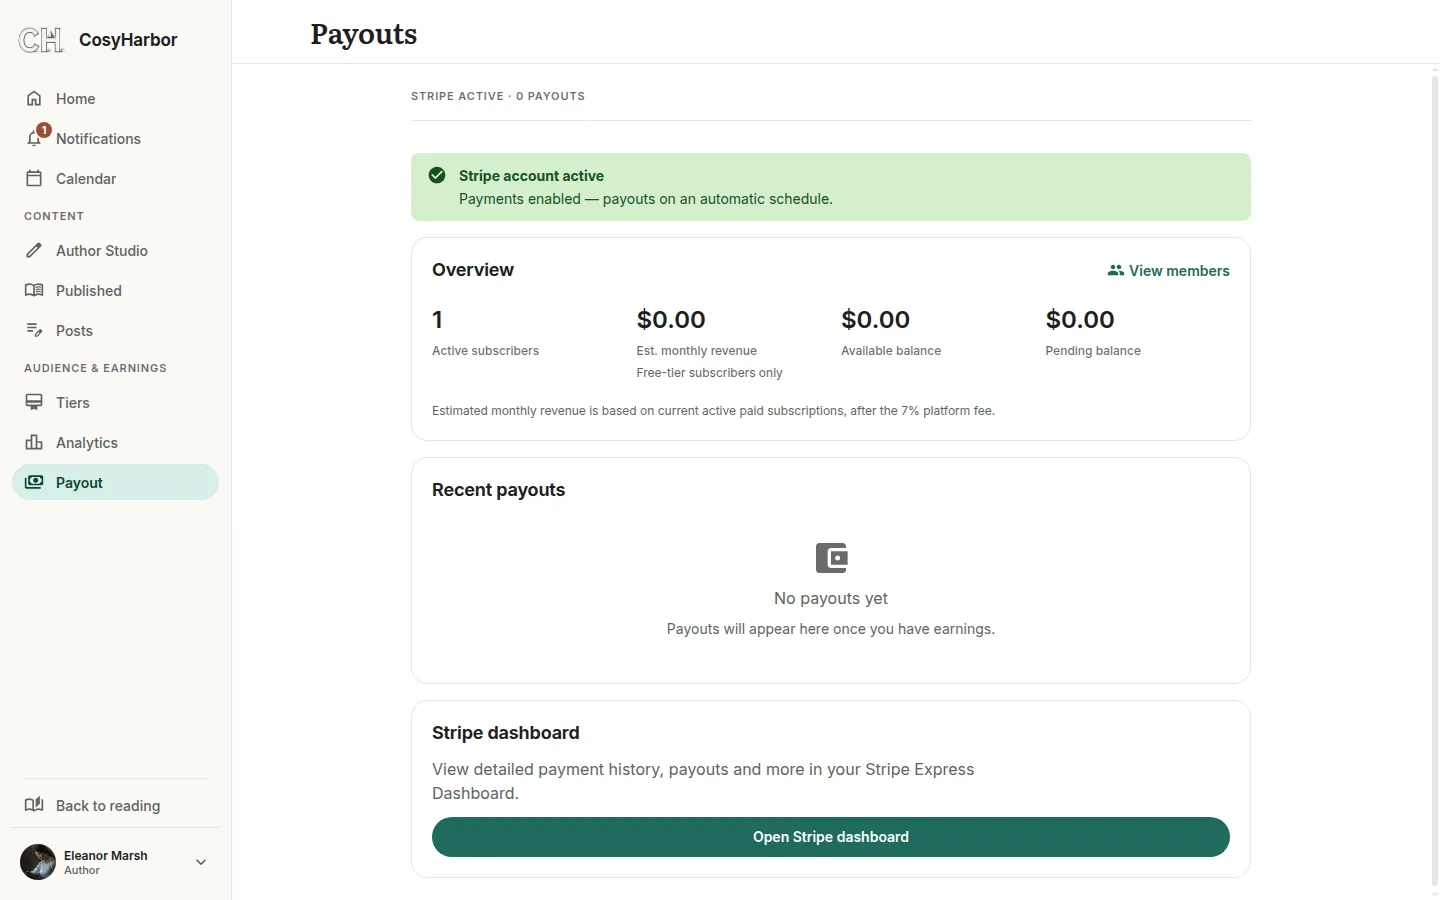1440x900 pixels.
Task: Click the View members people icon
Action: click(x=1116, y=270)
